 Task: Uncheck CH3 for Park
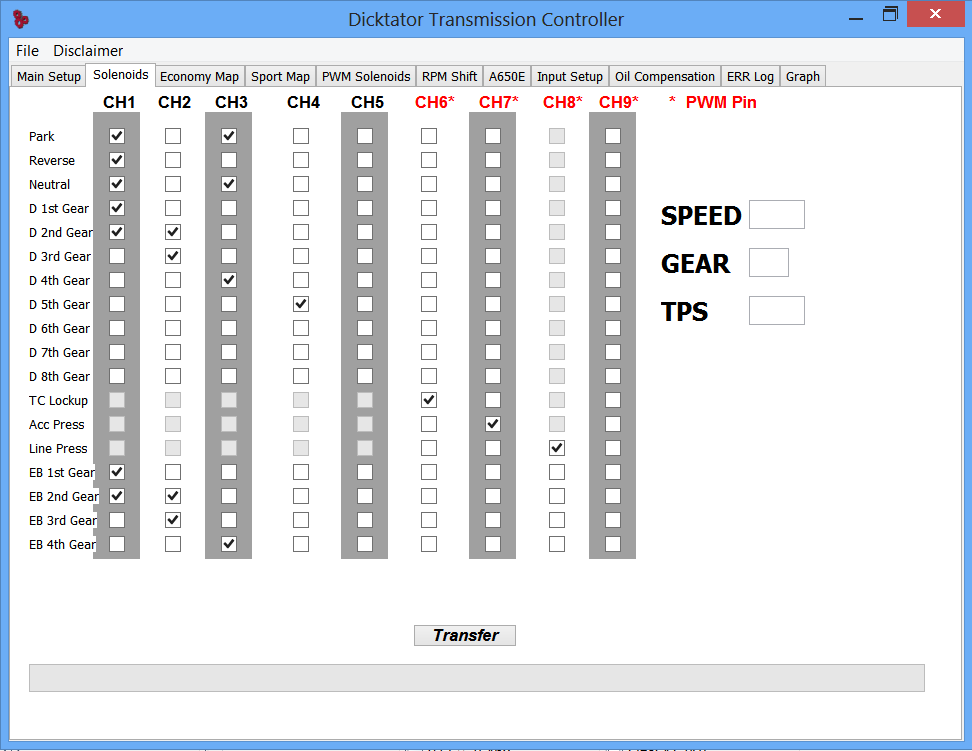(x=229, y=136)
